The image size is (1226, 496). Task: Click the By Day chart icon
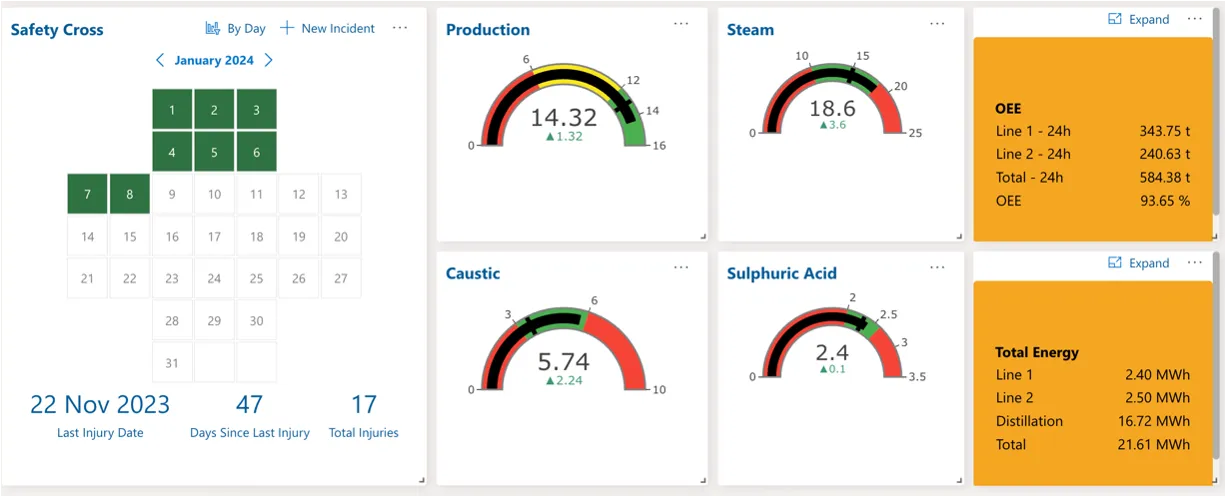click(x=212, y=28)
